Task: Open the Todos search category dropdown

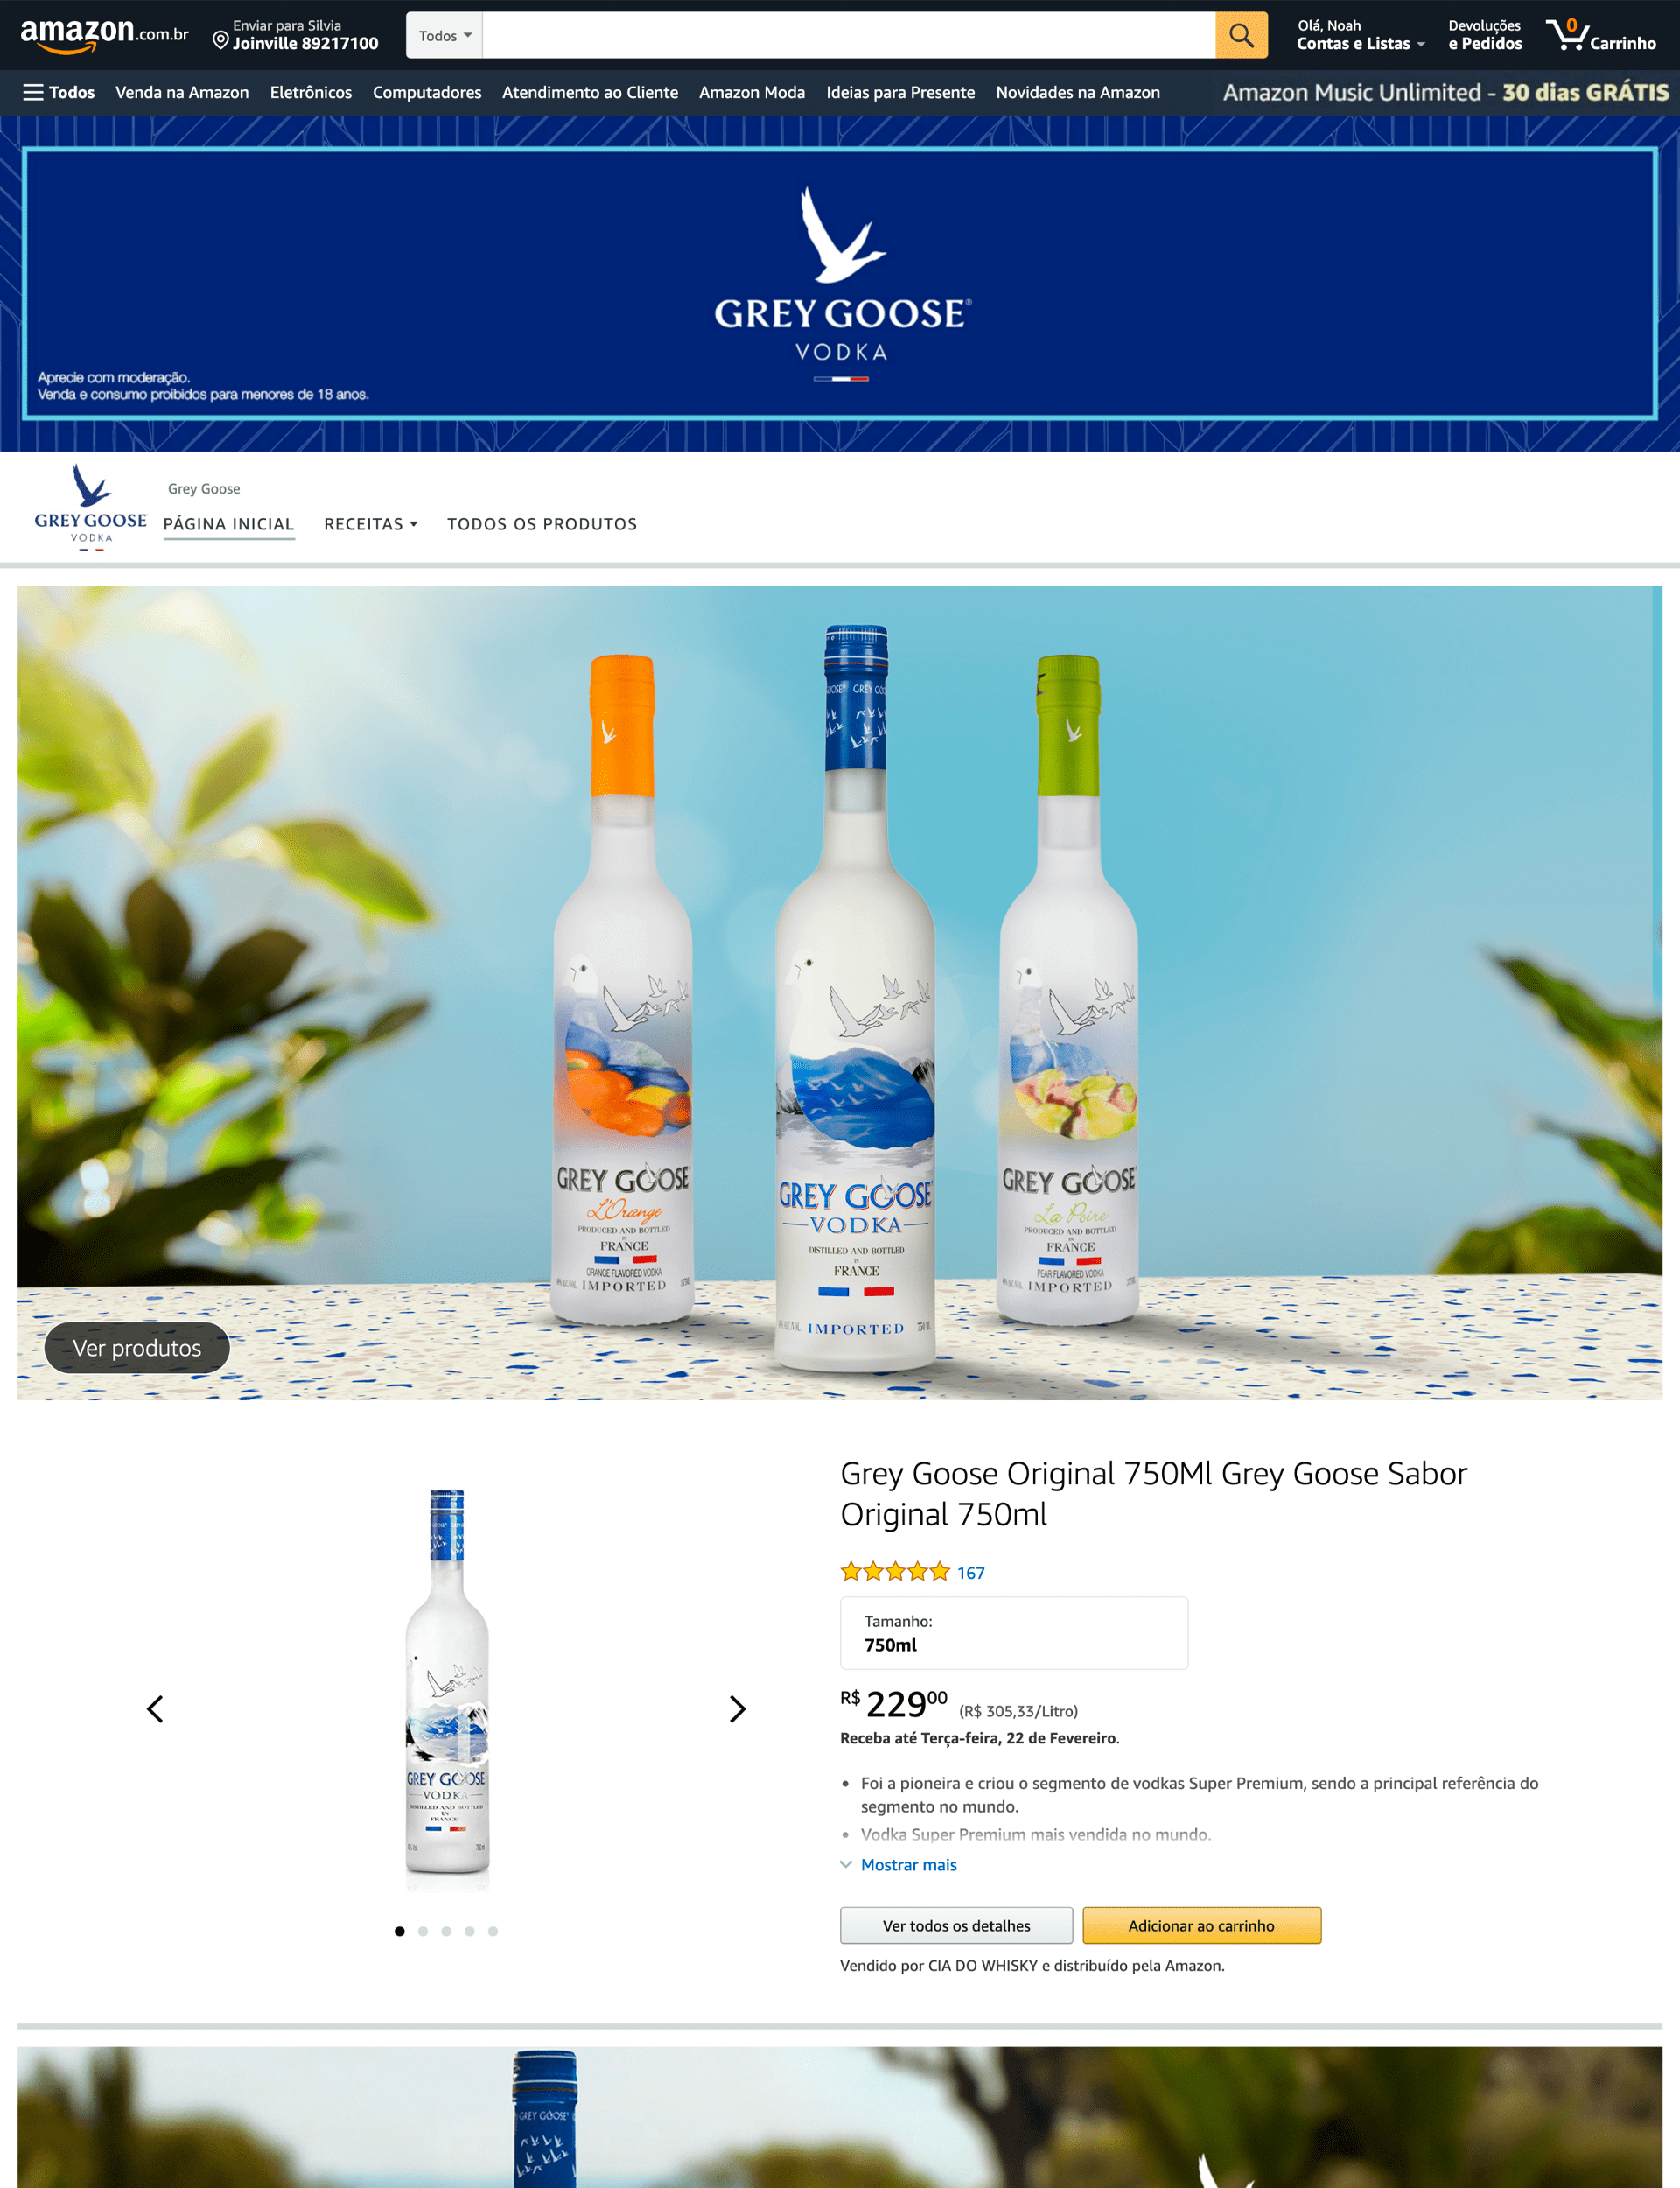Action: click(x=445, y=35)
